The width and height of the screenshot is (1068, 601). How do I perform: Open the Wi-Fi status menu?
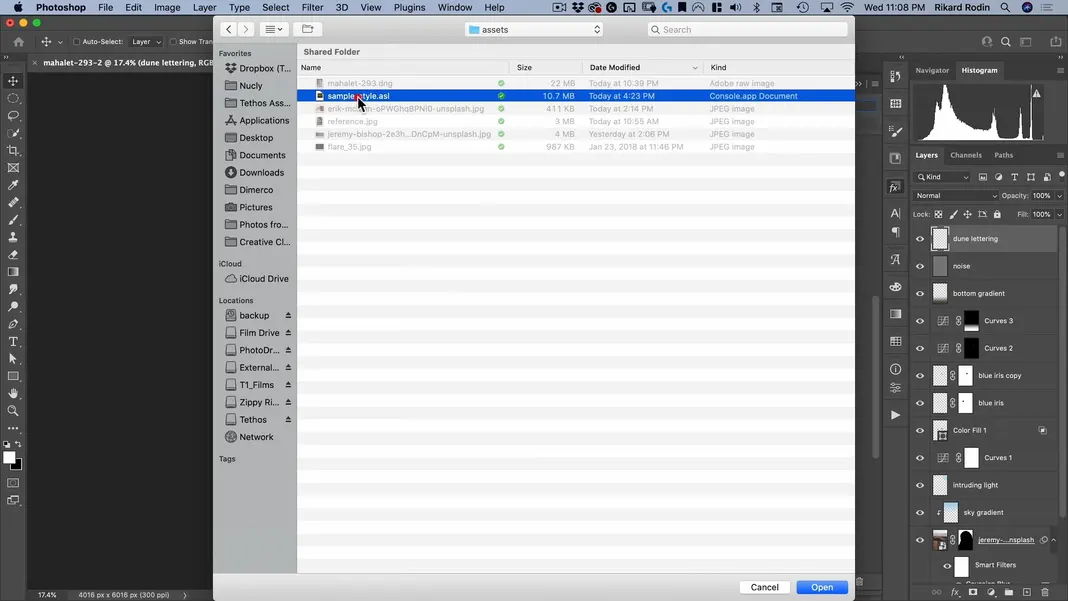point(847,7)
